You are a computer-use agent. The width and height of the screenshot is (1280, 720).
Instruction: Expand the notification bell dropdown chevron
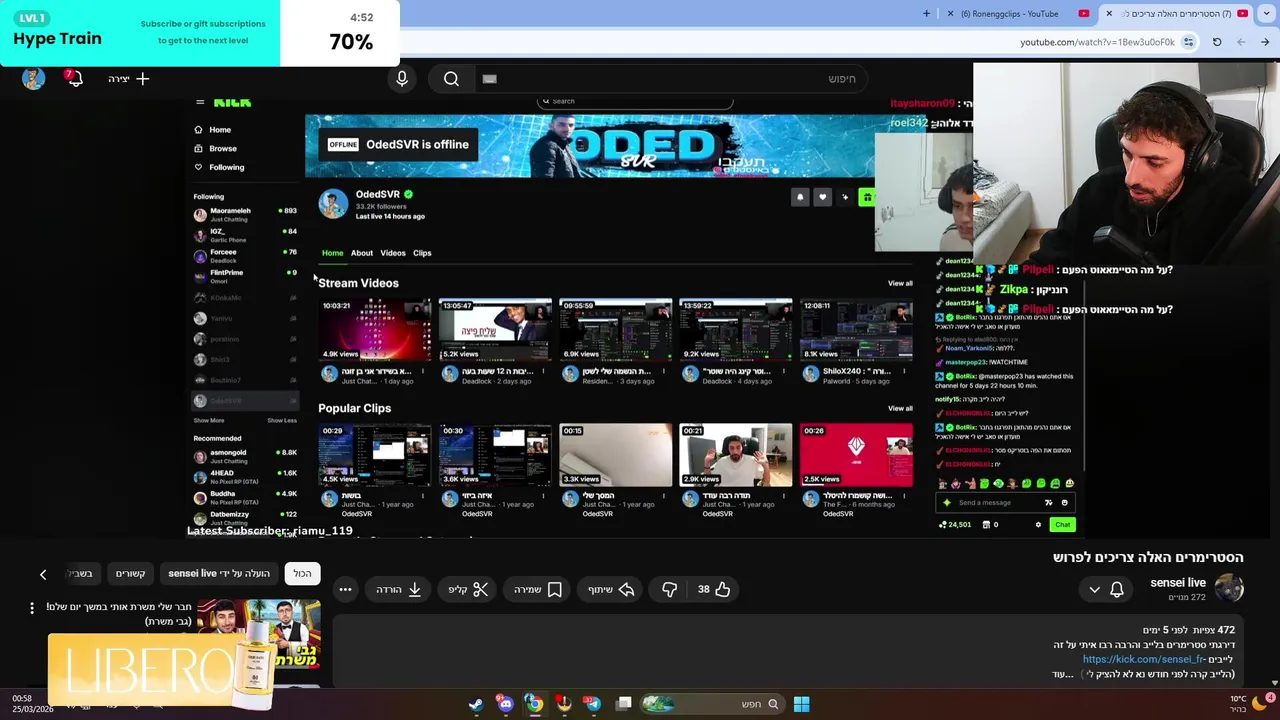point(1094,590)
